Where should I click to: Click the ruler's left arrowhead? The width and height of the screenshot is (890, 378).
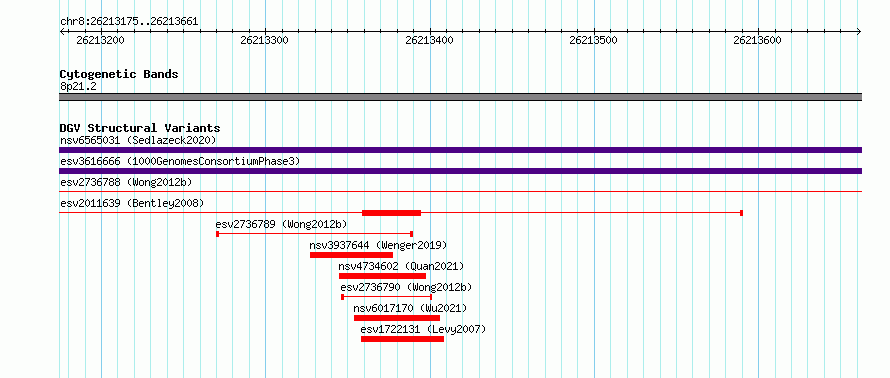click(x=62, y=32)
